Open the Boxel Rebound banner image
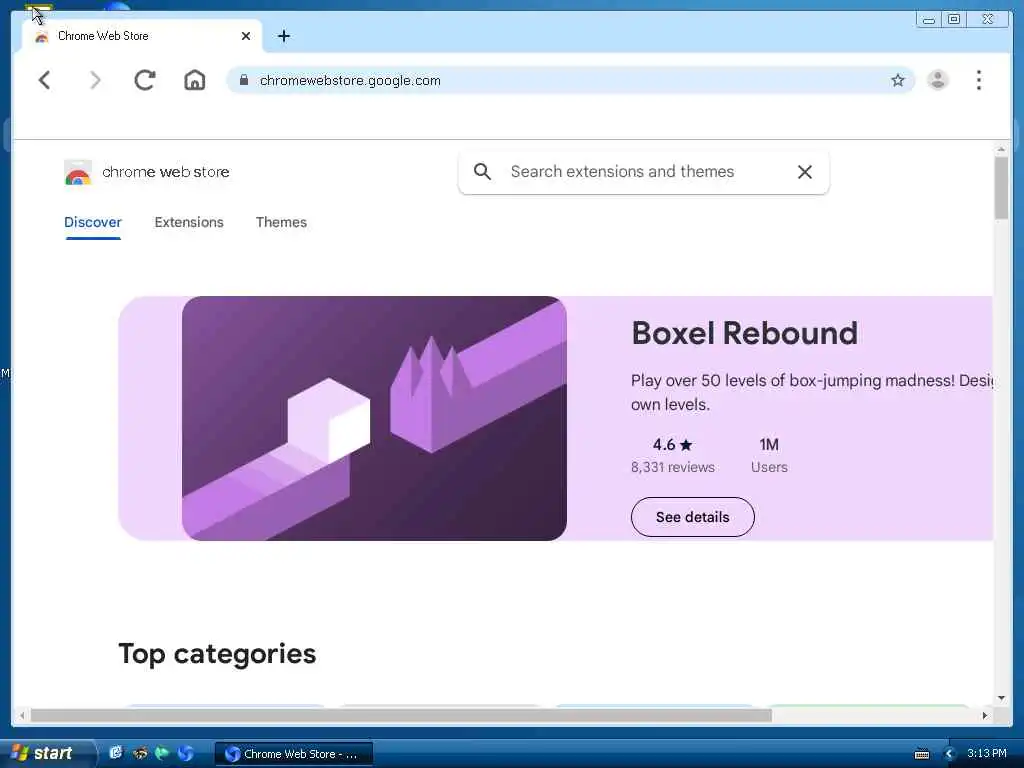The image size is (1024, 768). 374,419
